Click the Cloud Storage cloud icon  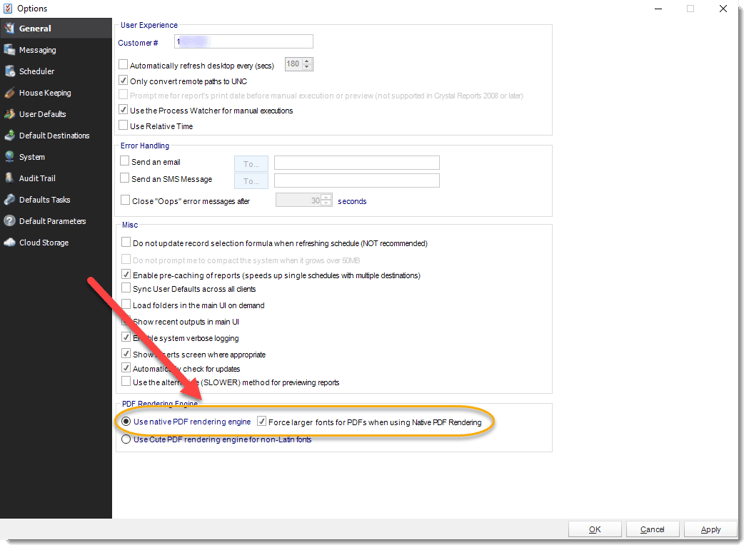(9, 242)
